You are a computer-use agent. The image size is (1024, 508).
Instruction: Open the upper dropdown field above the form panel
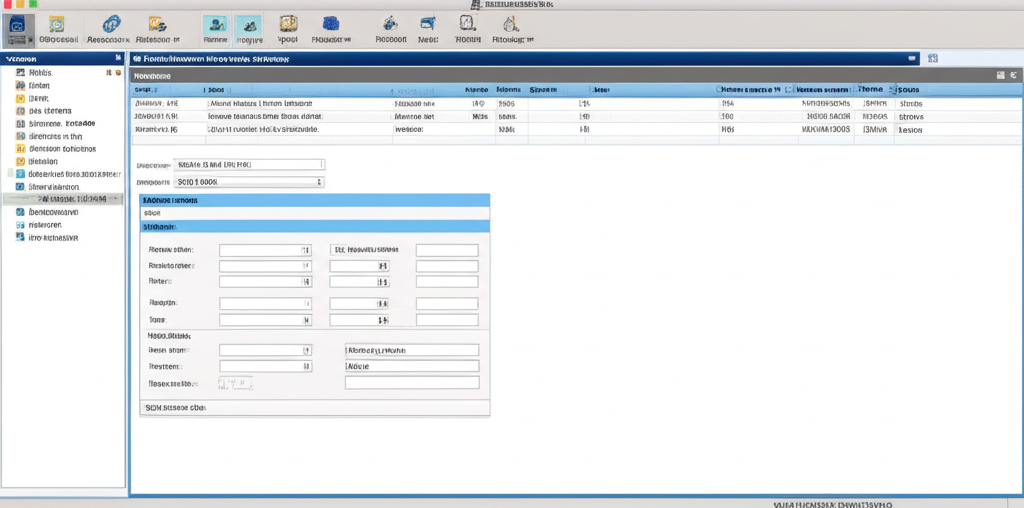coord(250,165)
